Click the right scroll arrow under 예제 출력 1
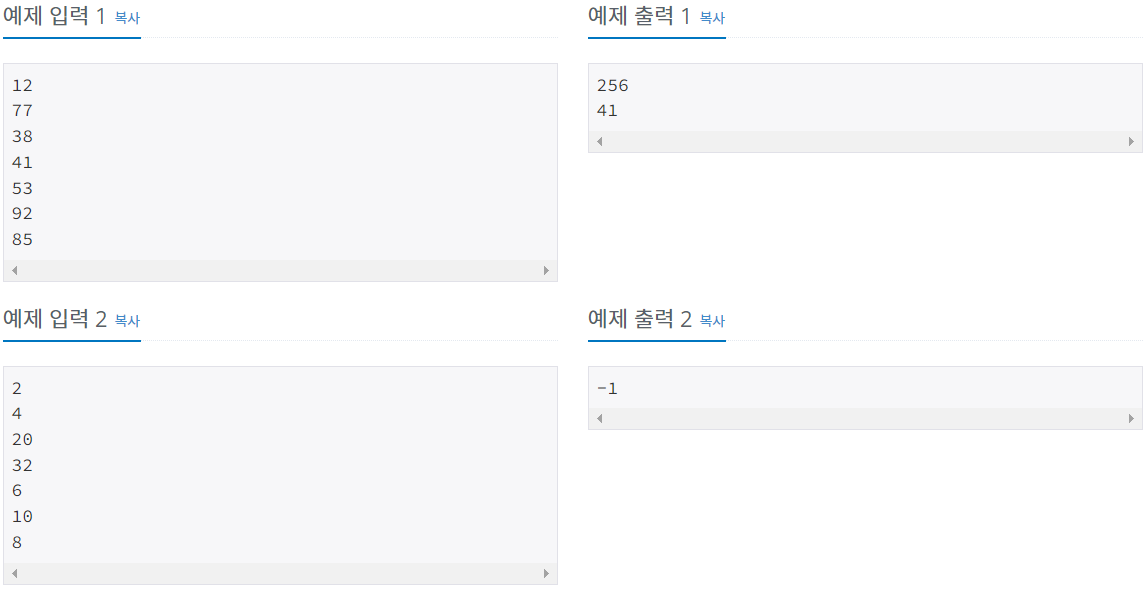The image size is (1147, 589). tap(1133, 142)
